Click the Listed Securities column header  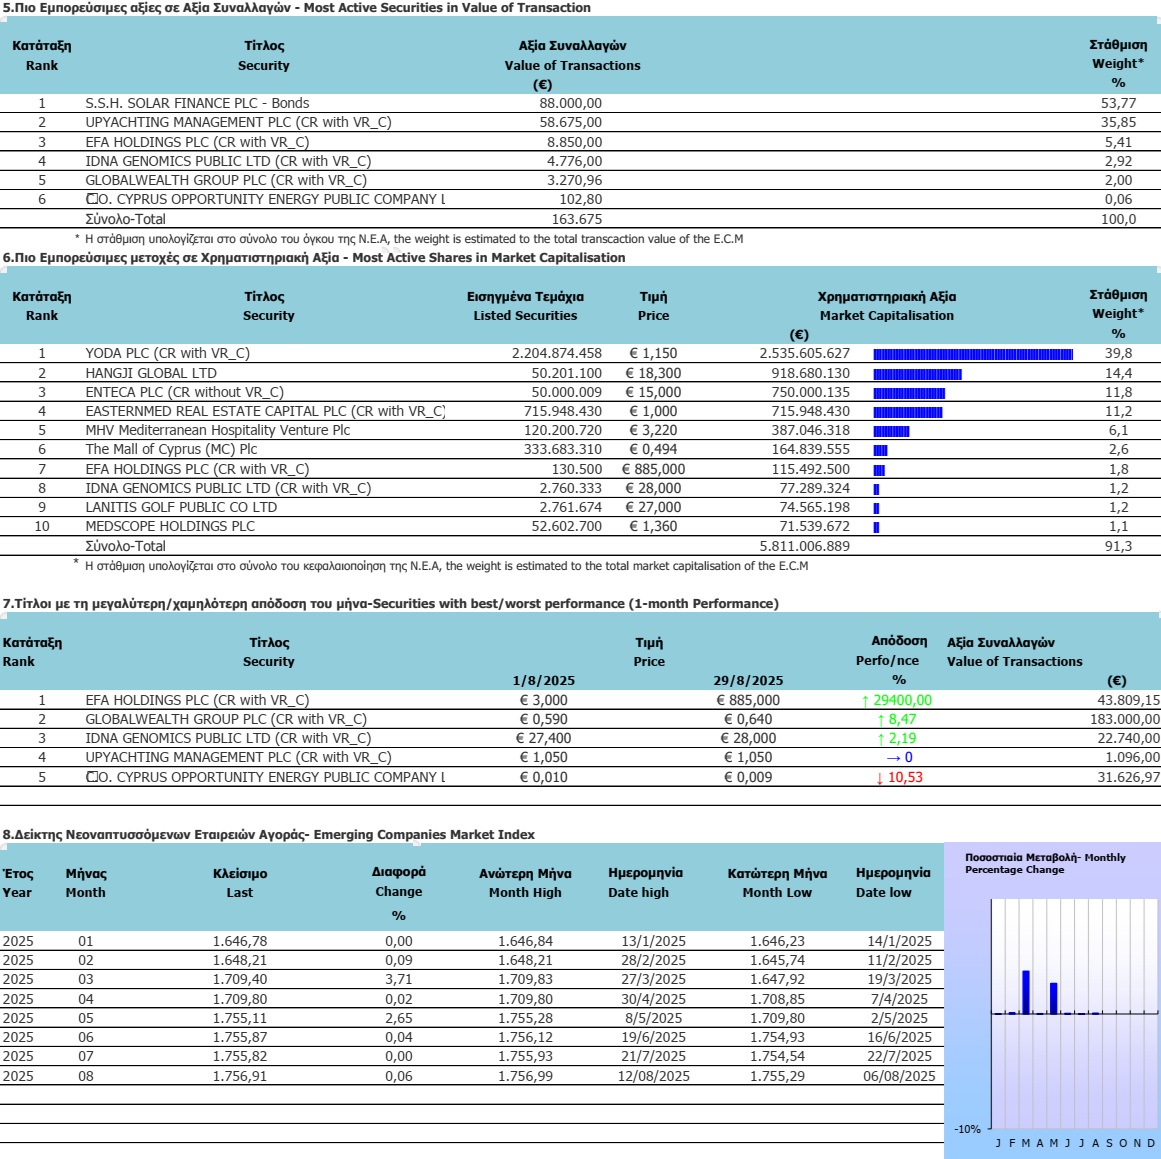click(525, 315)
